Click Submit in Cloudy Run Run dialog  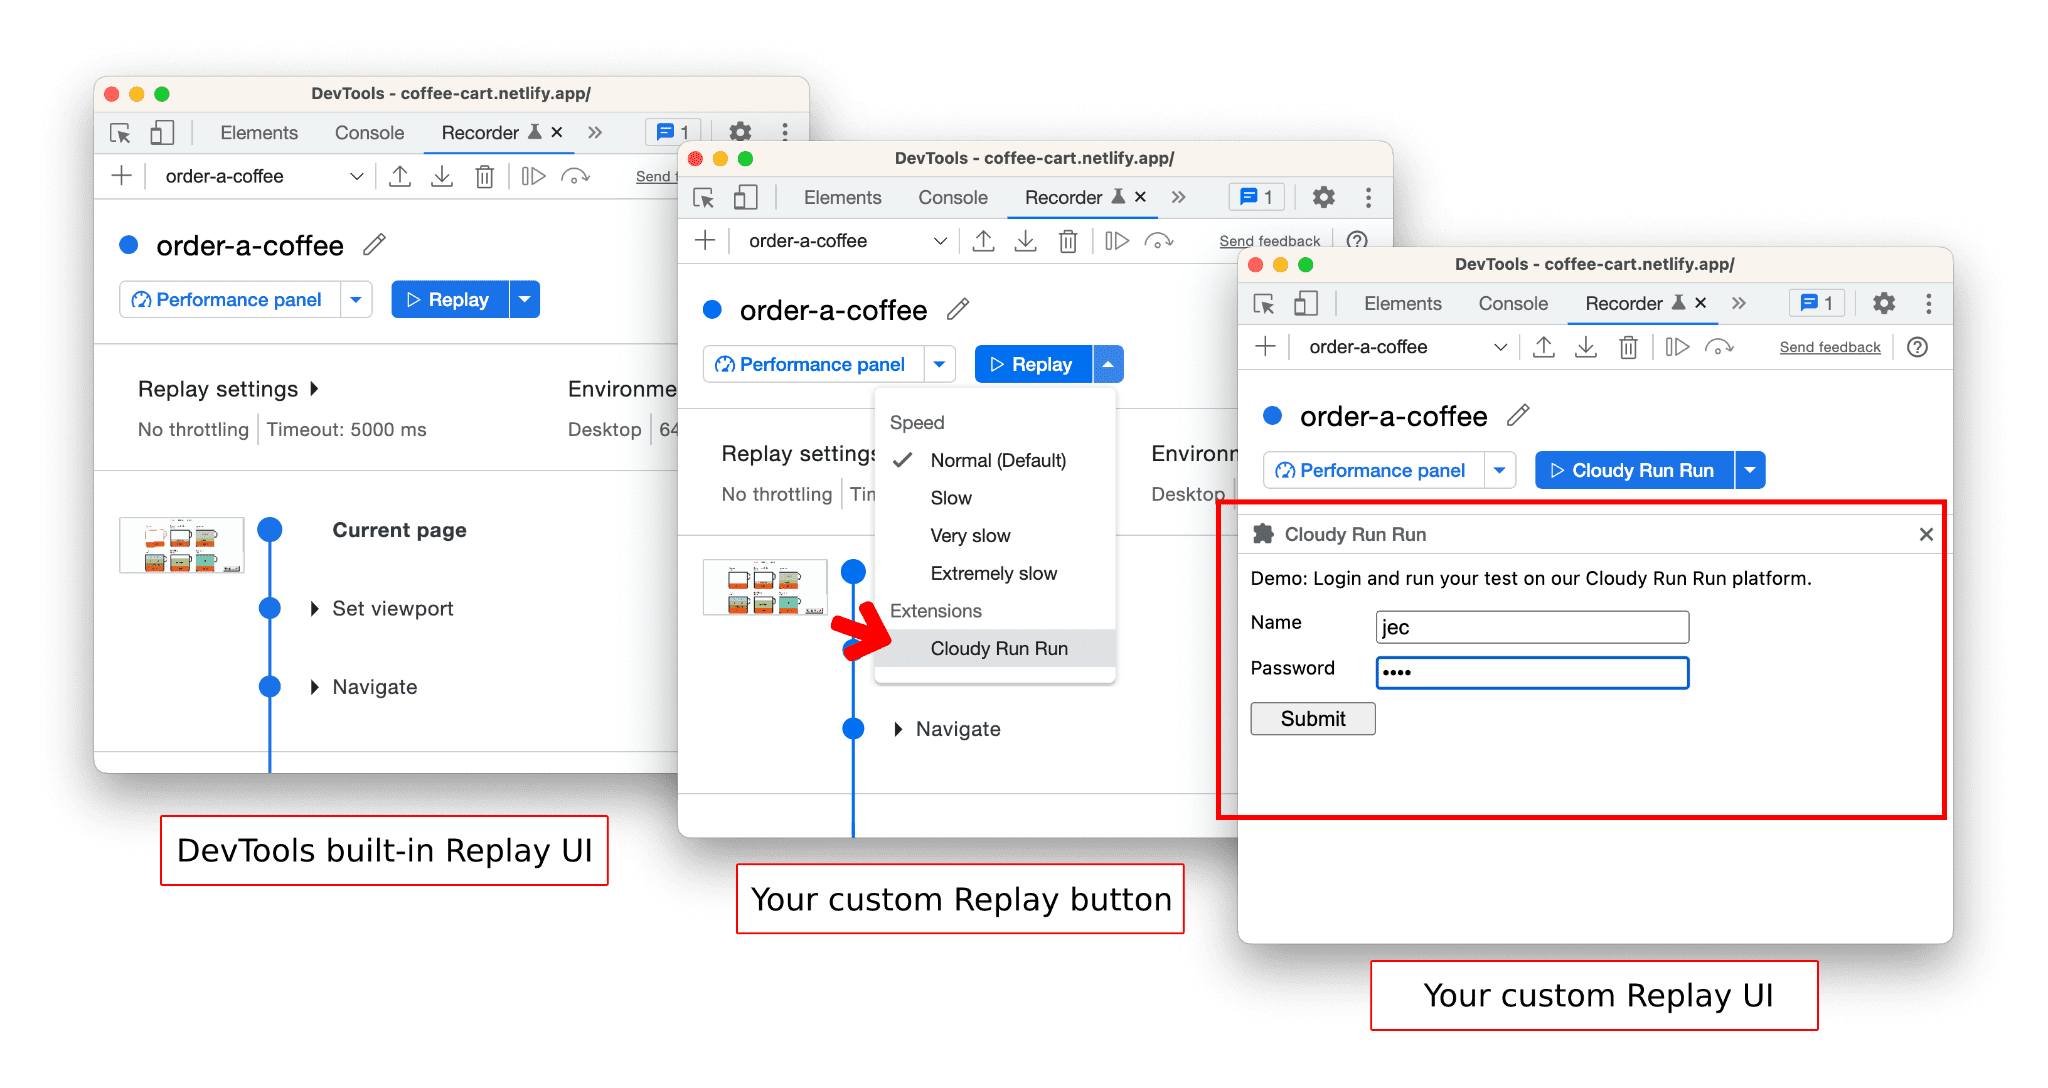1311,719
